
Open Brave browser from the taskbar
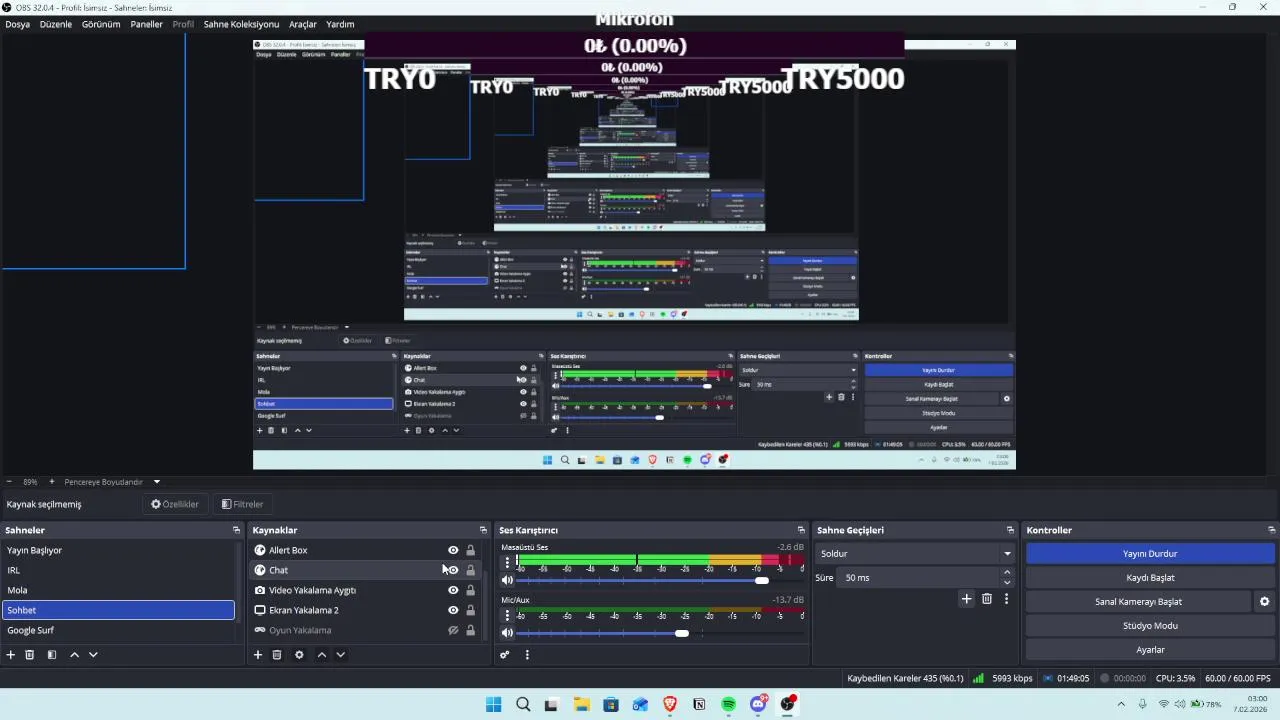[x=670, y=704]
